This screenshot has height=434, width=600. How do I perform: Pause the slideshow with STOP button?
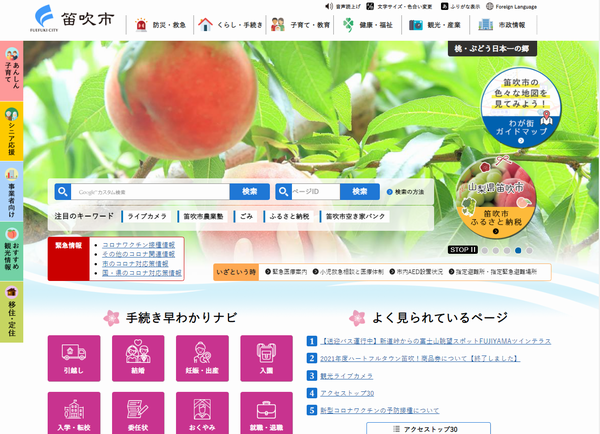click(x=463, y=250)
